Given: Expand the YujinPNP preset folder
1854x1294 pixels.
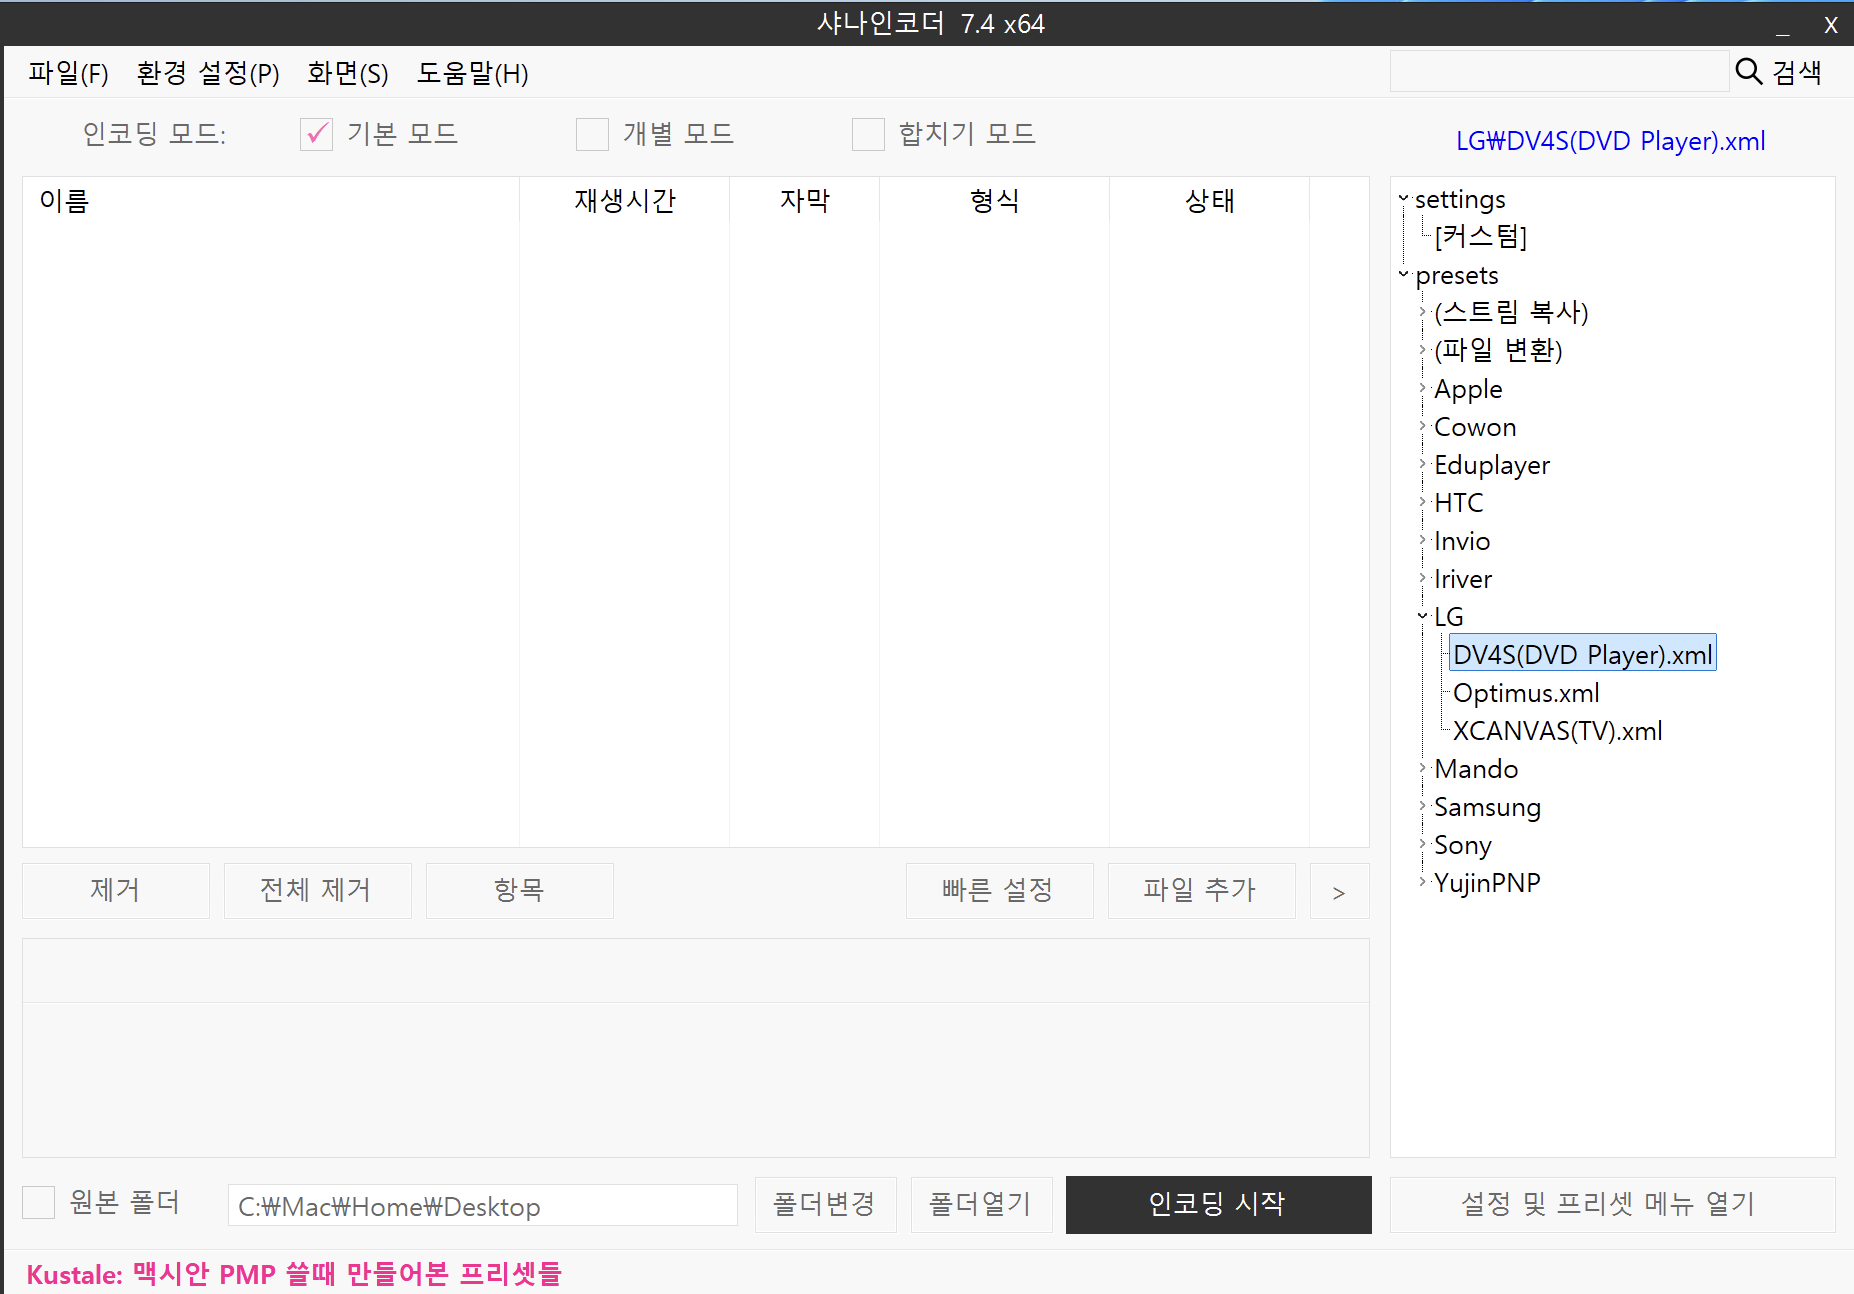Looking at the screenshot, I should click(x=1422, y=882).
